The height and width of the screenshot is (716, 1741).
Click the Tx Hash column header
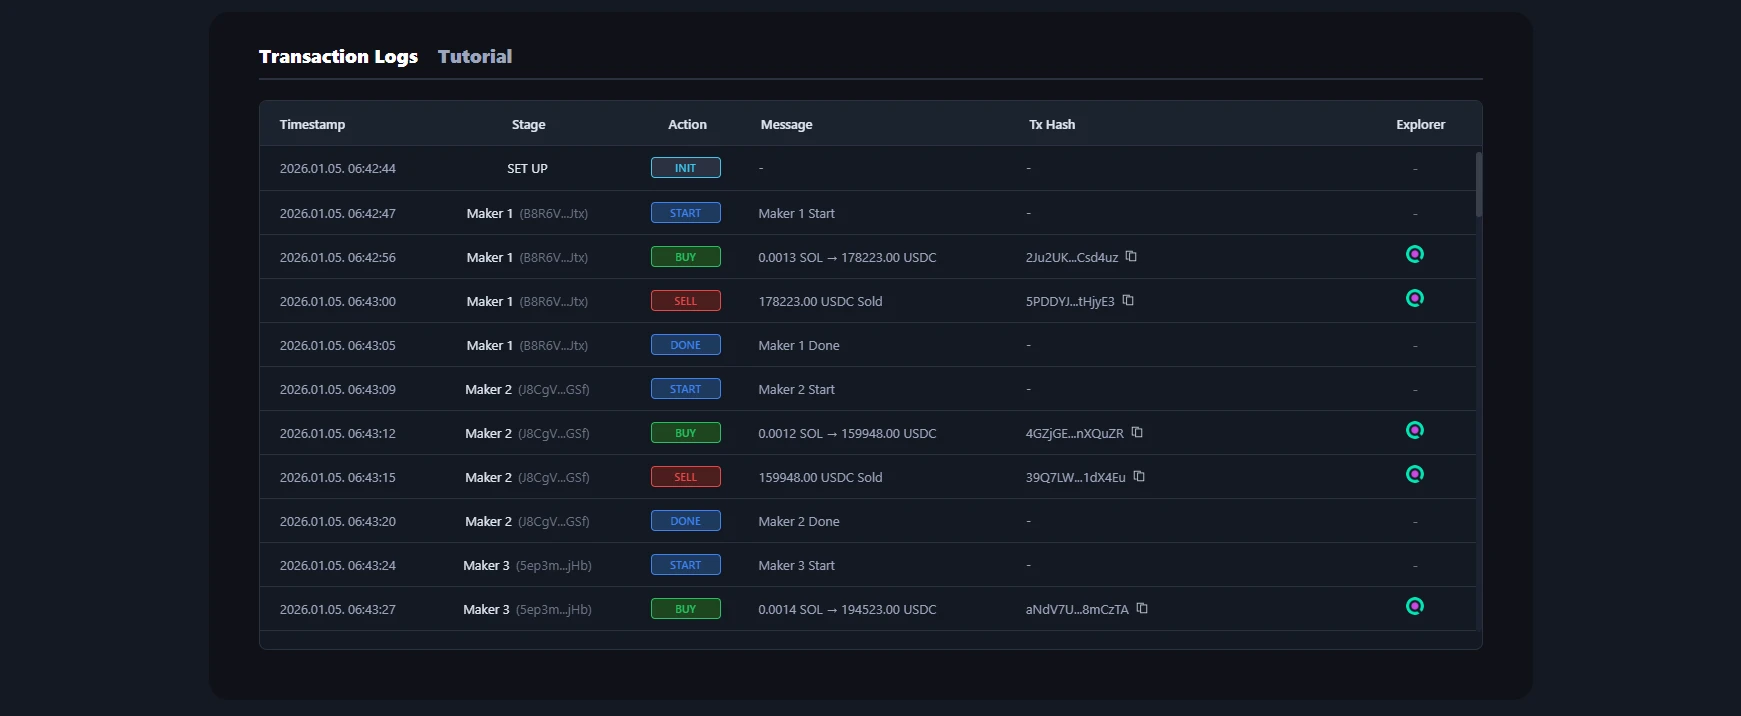(x=1052, y=125)
